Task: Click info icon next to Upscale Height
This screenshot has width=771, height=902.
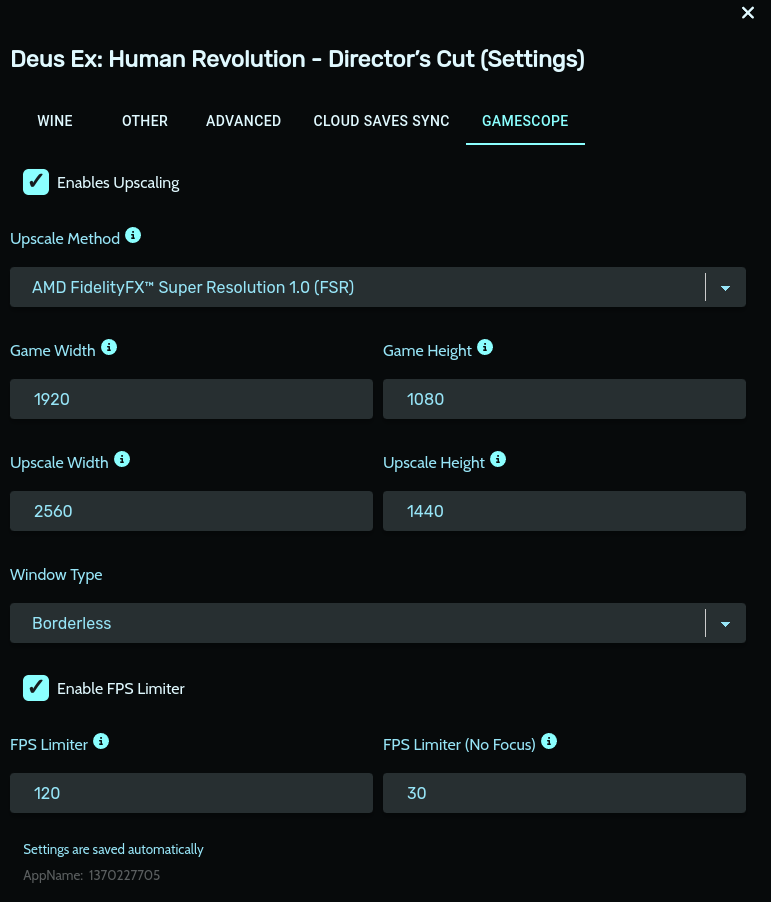Action: (x=498, y=460)
